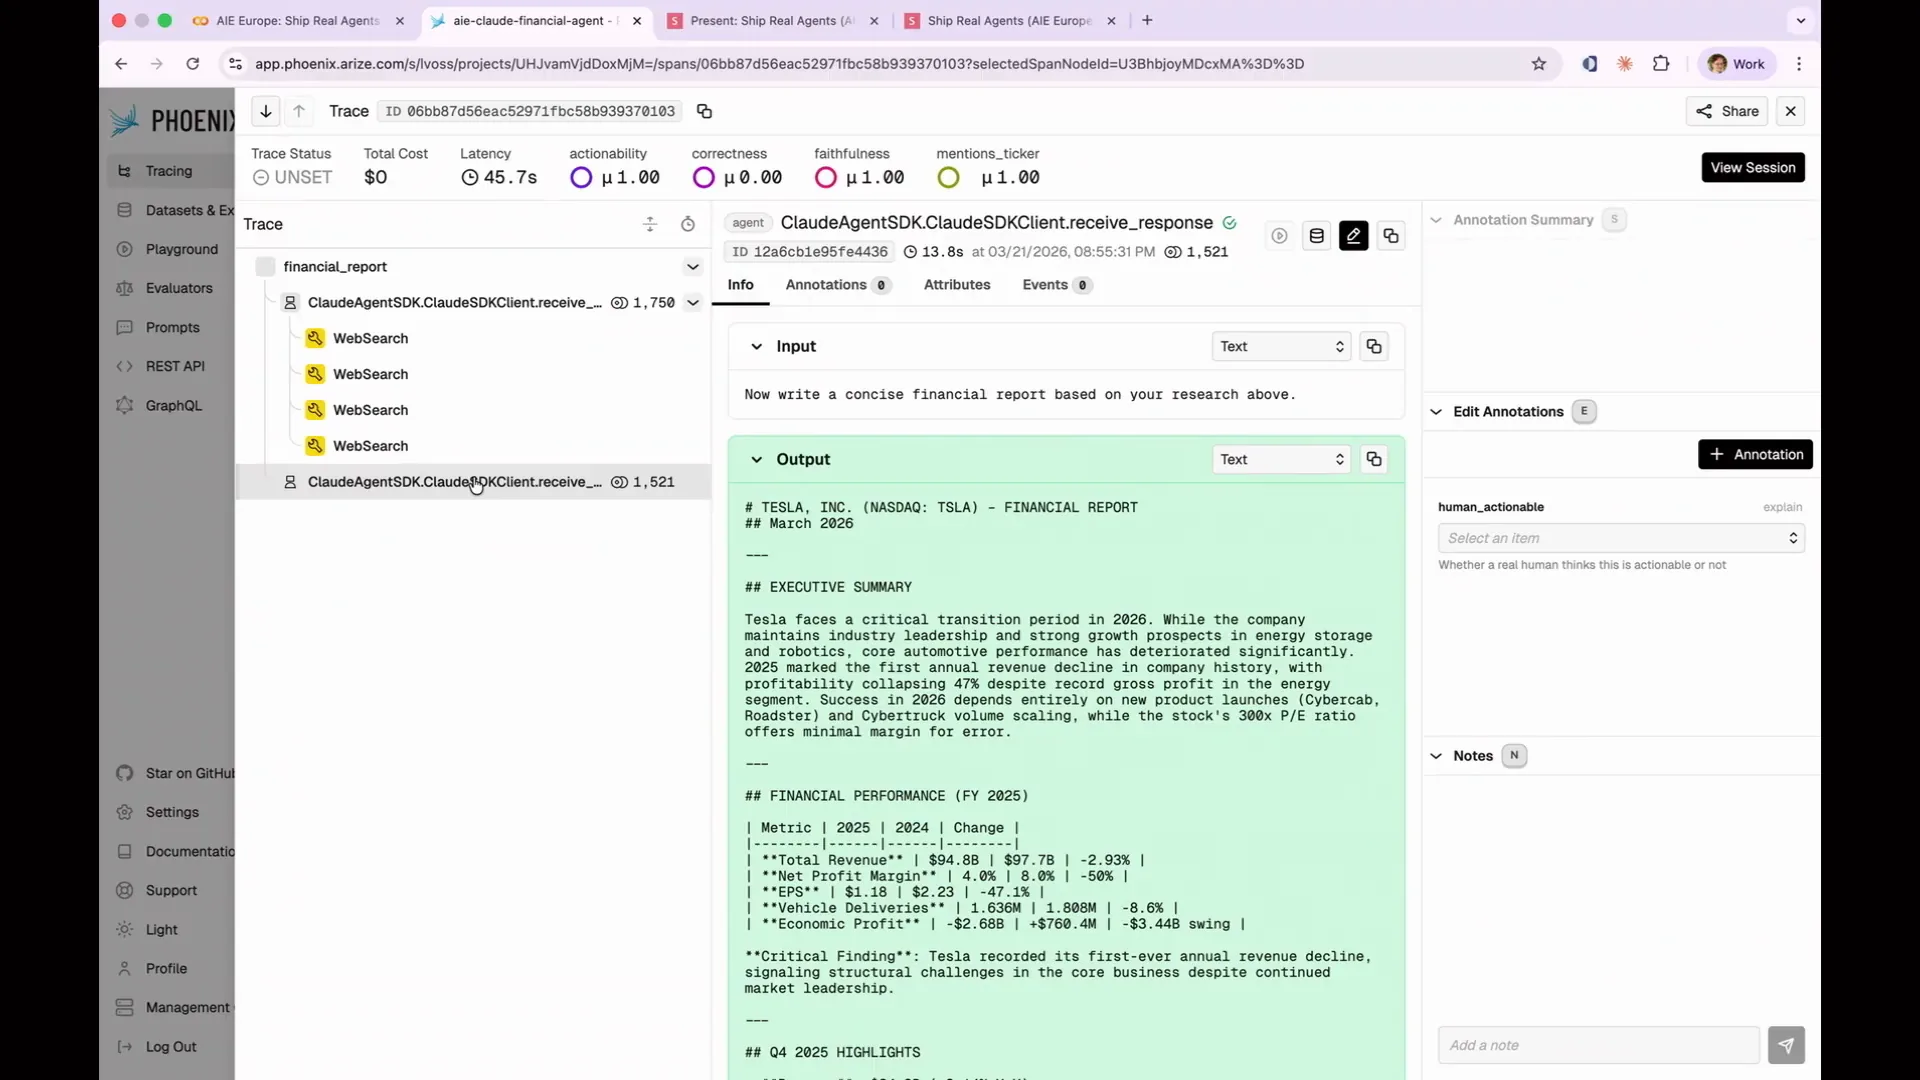The height and width of the screenshot is (1080, 1920).
Task: Close the trace detail panel
Action: [1791, 111]
